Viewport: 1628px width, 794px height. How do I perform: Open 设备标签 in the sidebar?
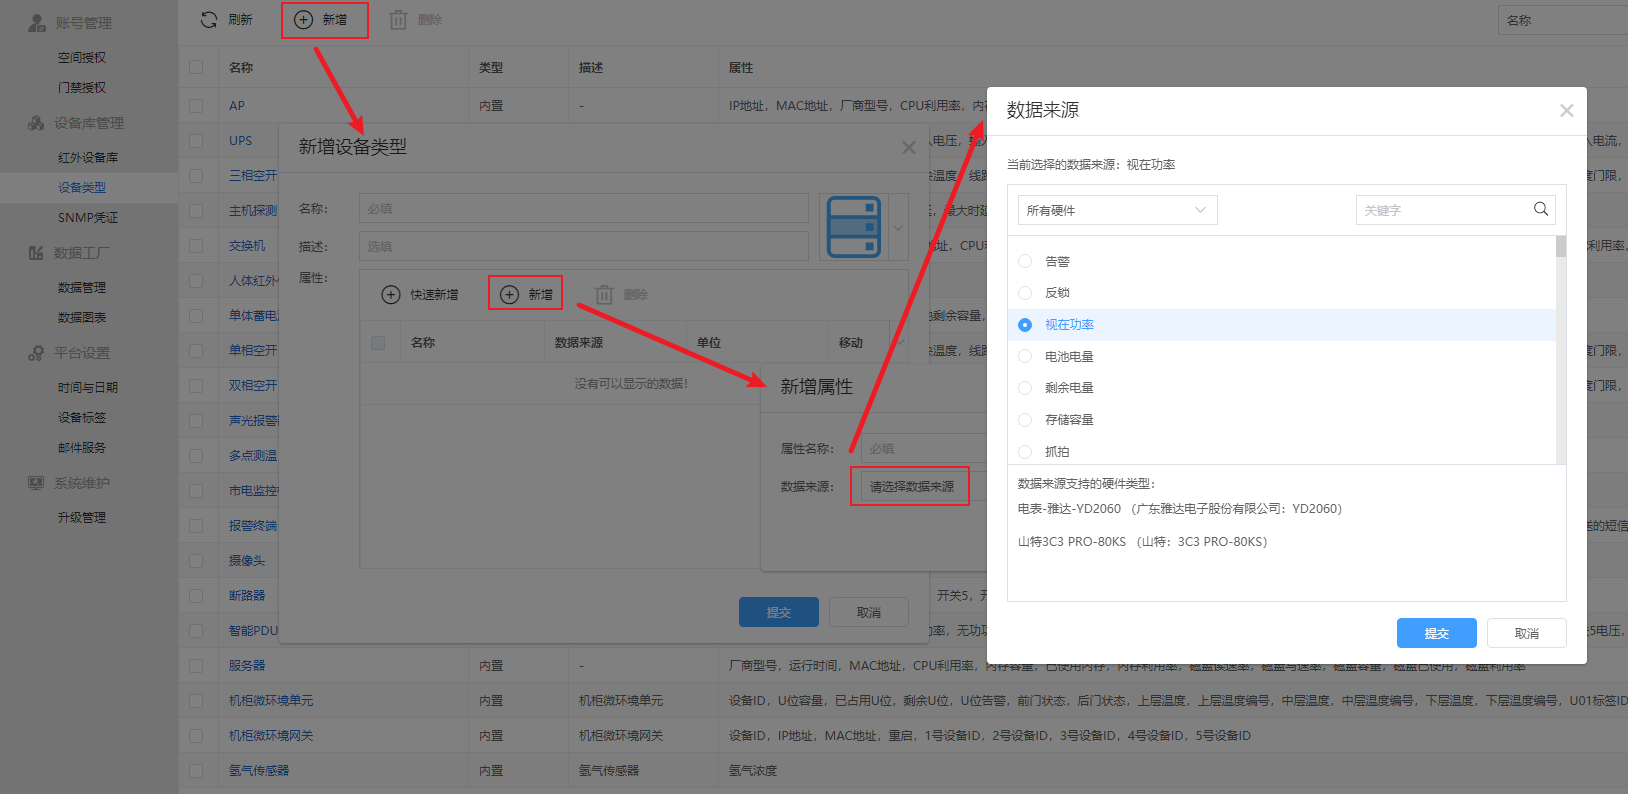82,418
